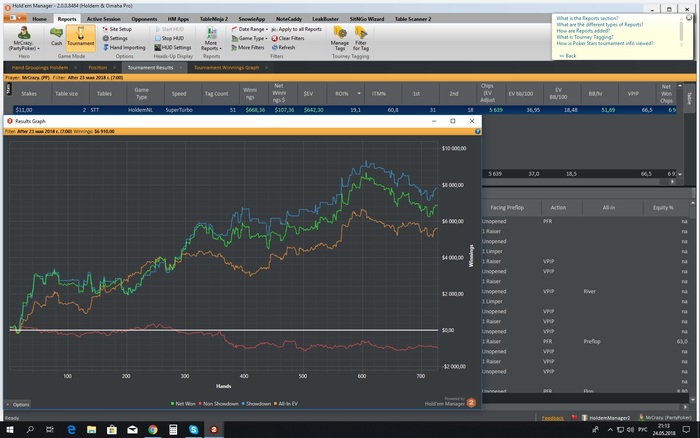Close the Position report tab
Viewport: 700px width, 438px height.
pos(114,67)
